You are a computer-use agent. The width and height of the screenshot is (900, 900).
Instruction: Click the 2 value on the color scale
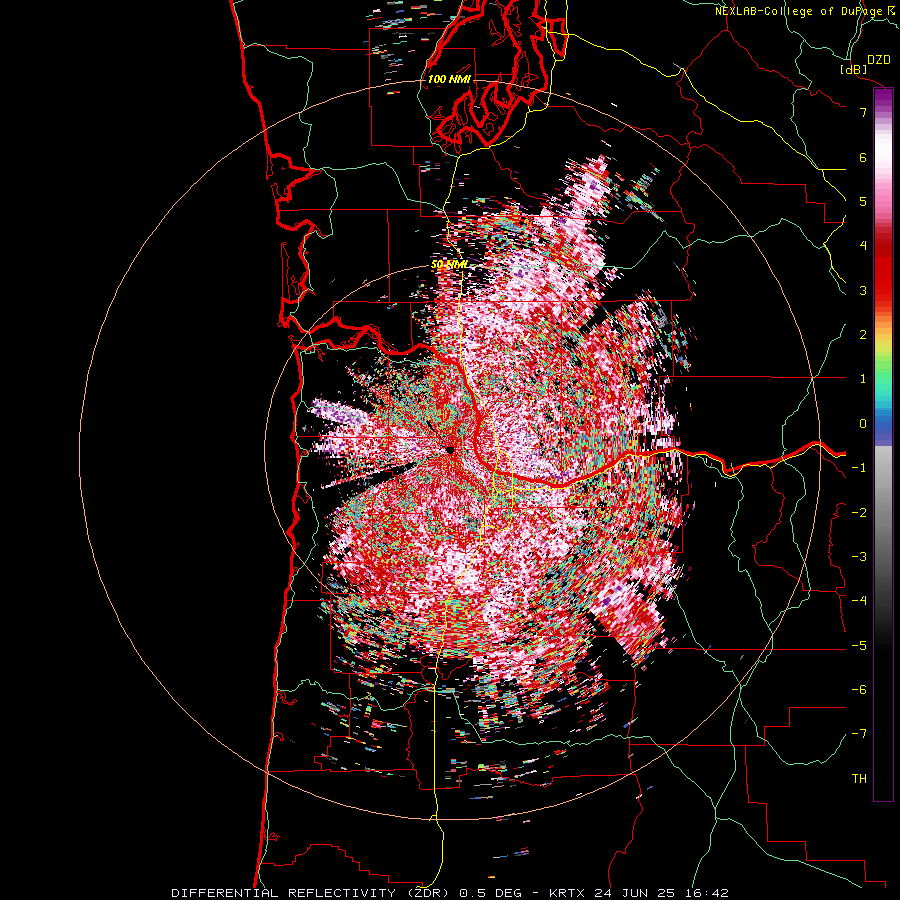pyautogui.click(x=863, y=335)
